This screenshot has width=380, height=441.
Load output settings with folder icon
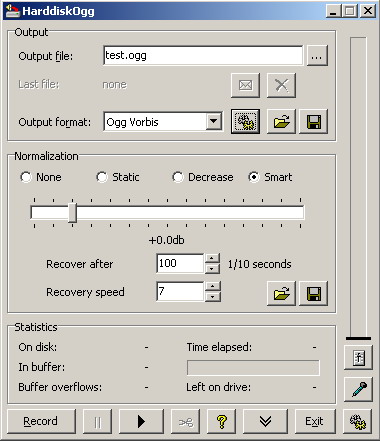281,121
